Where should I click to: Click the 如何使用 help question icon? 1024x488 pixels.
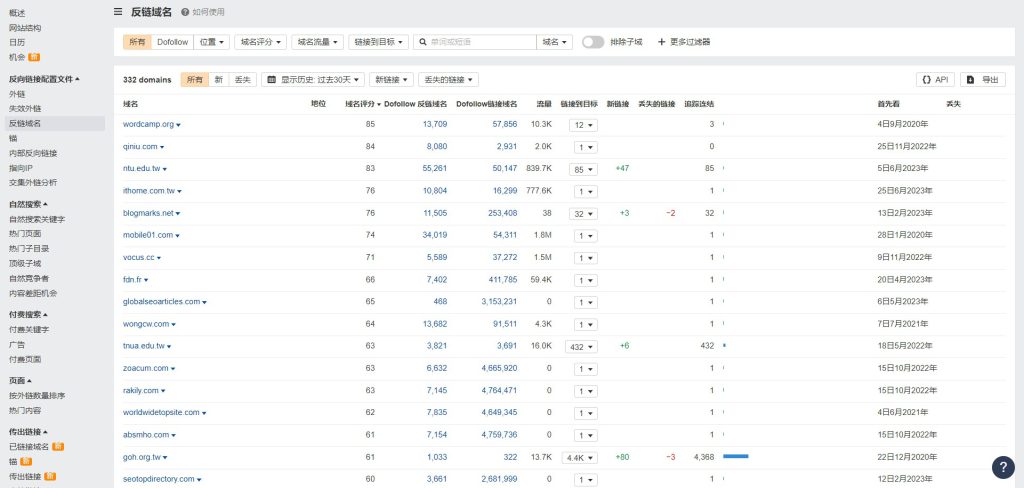[x=185, y=12]
